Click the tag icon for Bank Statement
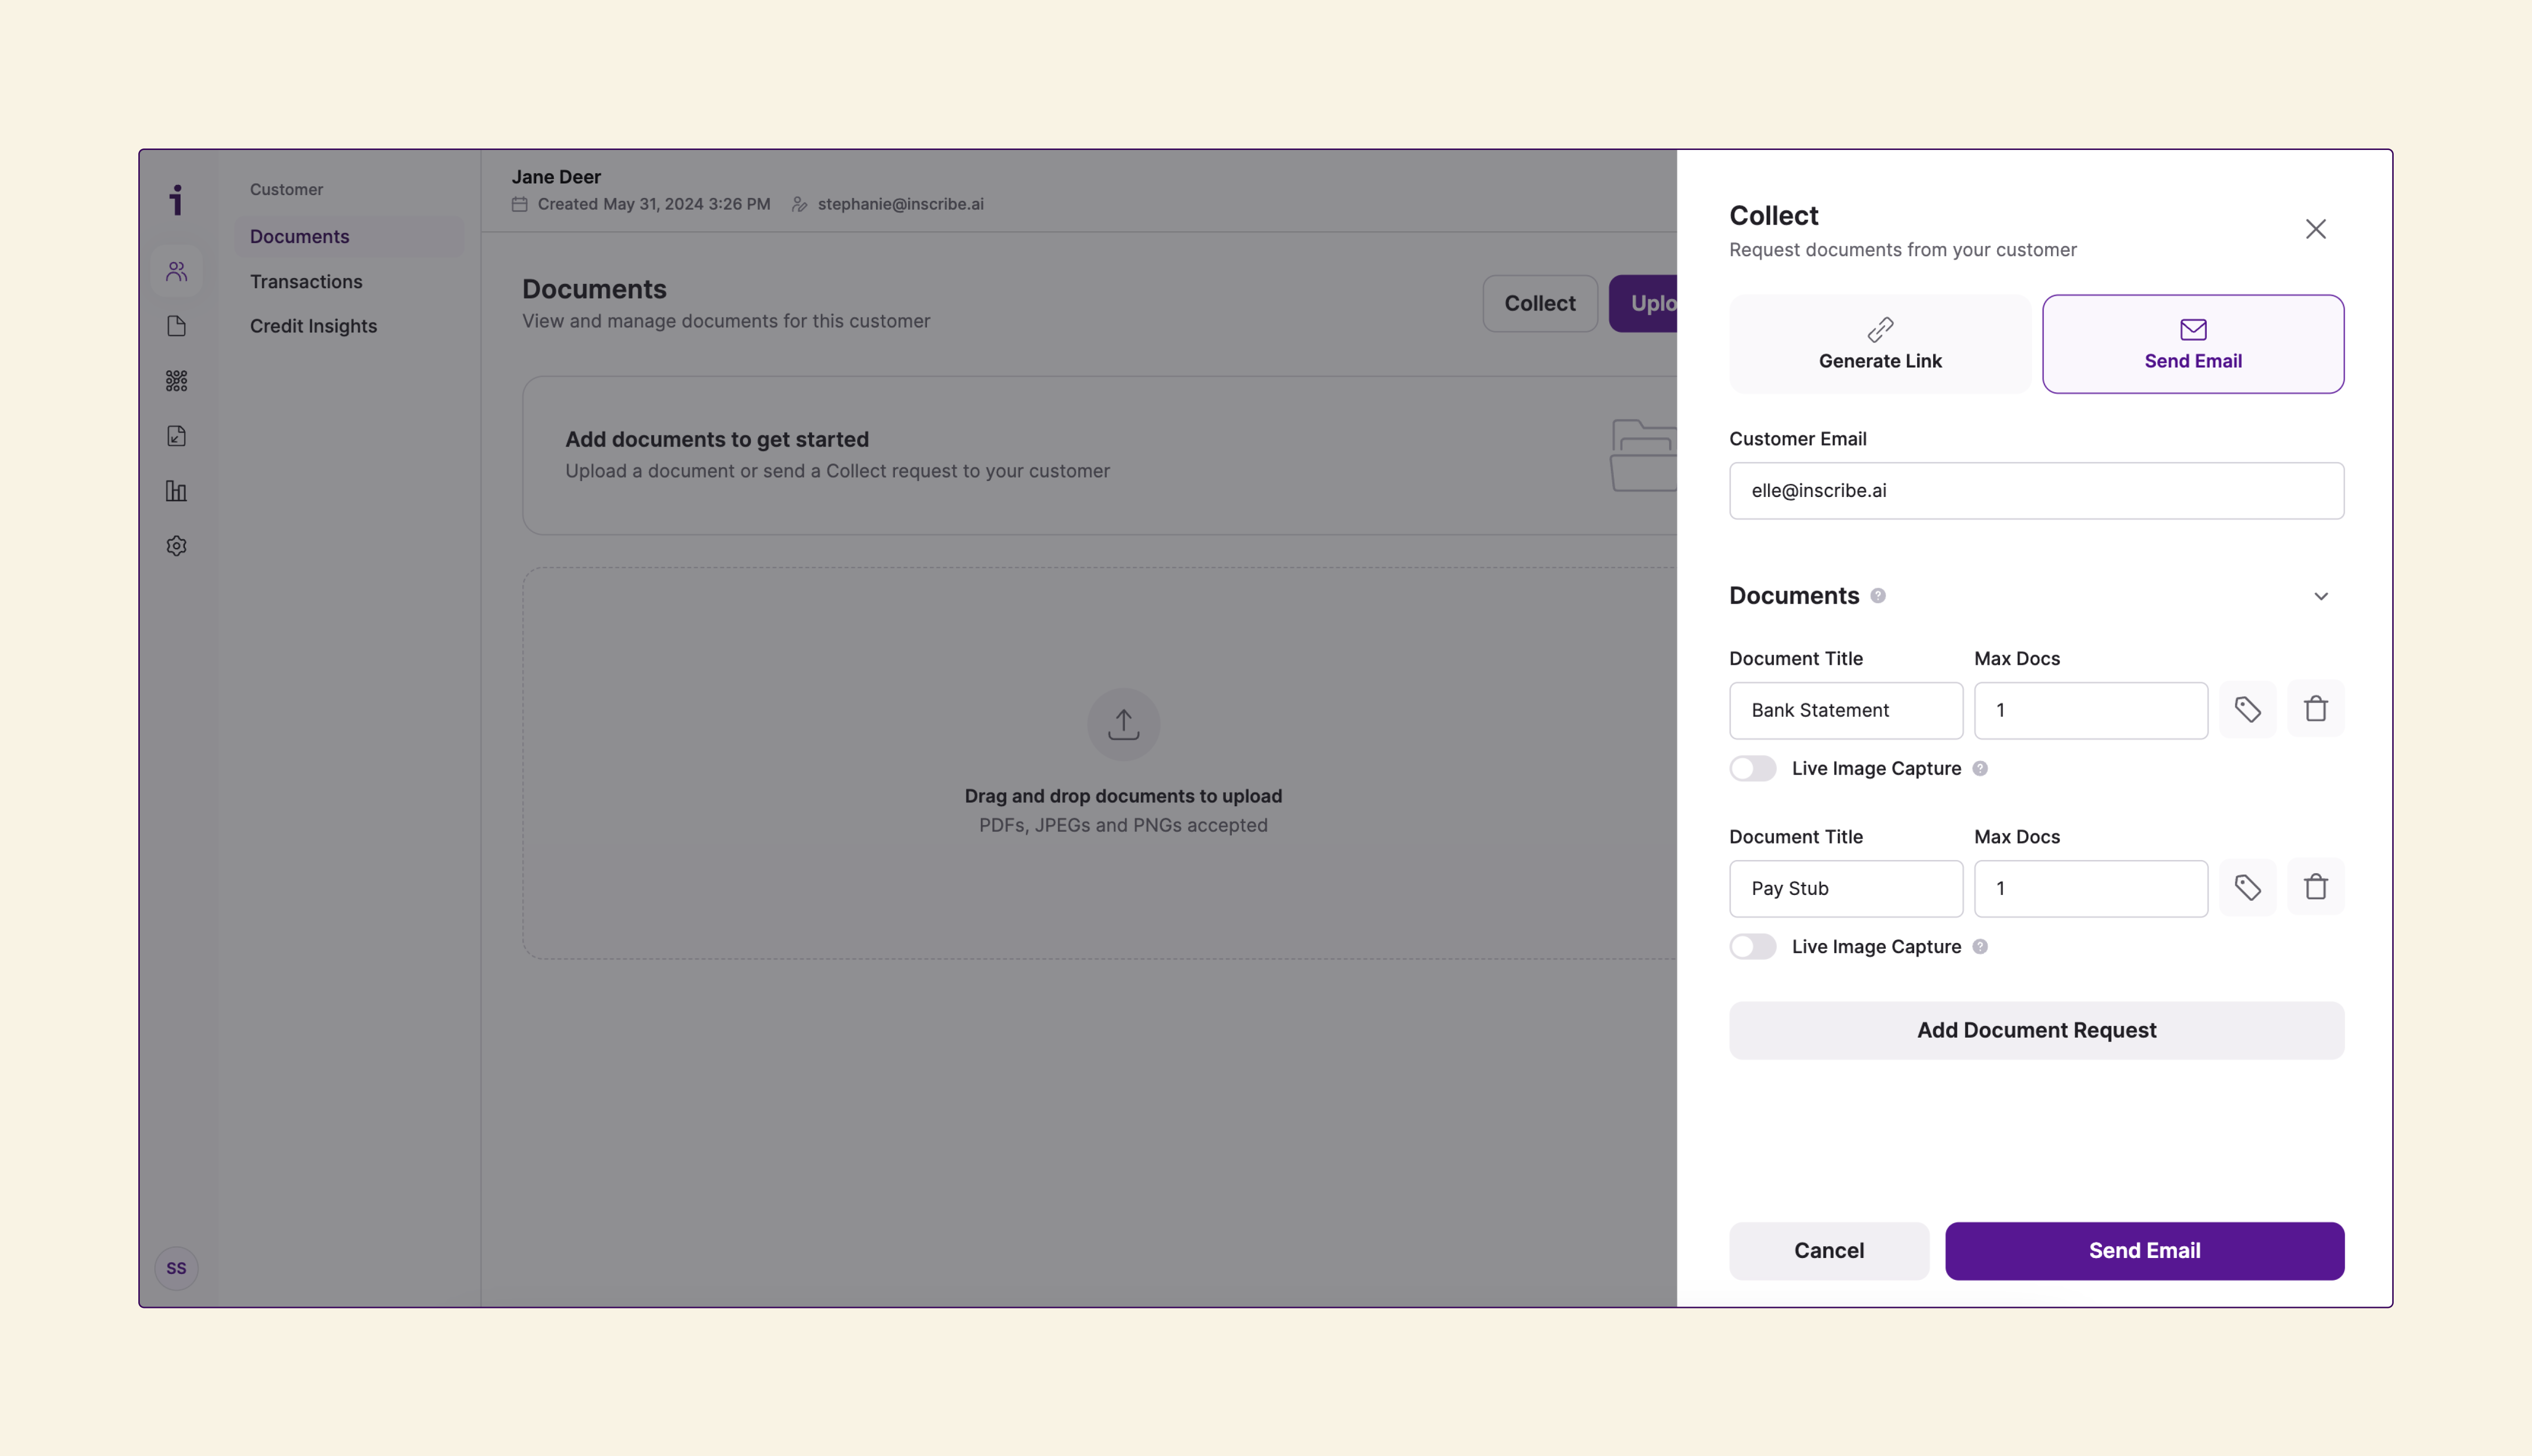Viewport: 2532px width, 1456px height. pyautogui.click(x=2247, y=710)
